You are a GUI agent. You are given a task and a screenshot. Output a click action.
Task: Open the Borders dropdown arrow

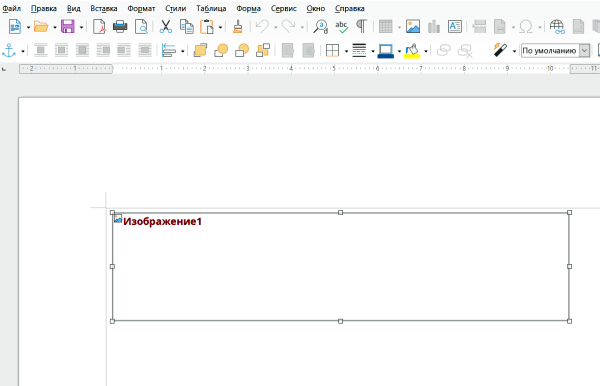click(x=346, y=51)
